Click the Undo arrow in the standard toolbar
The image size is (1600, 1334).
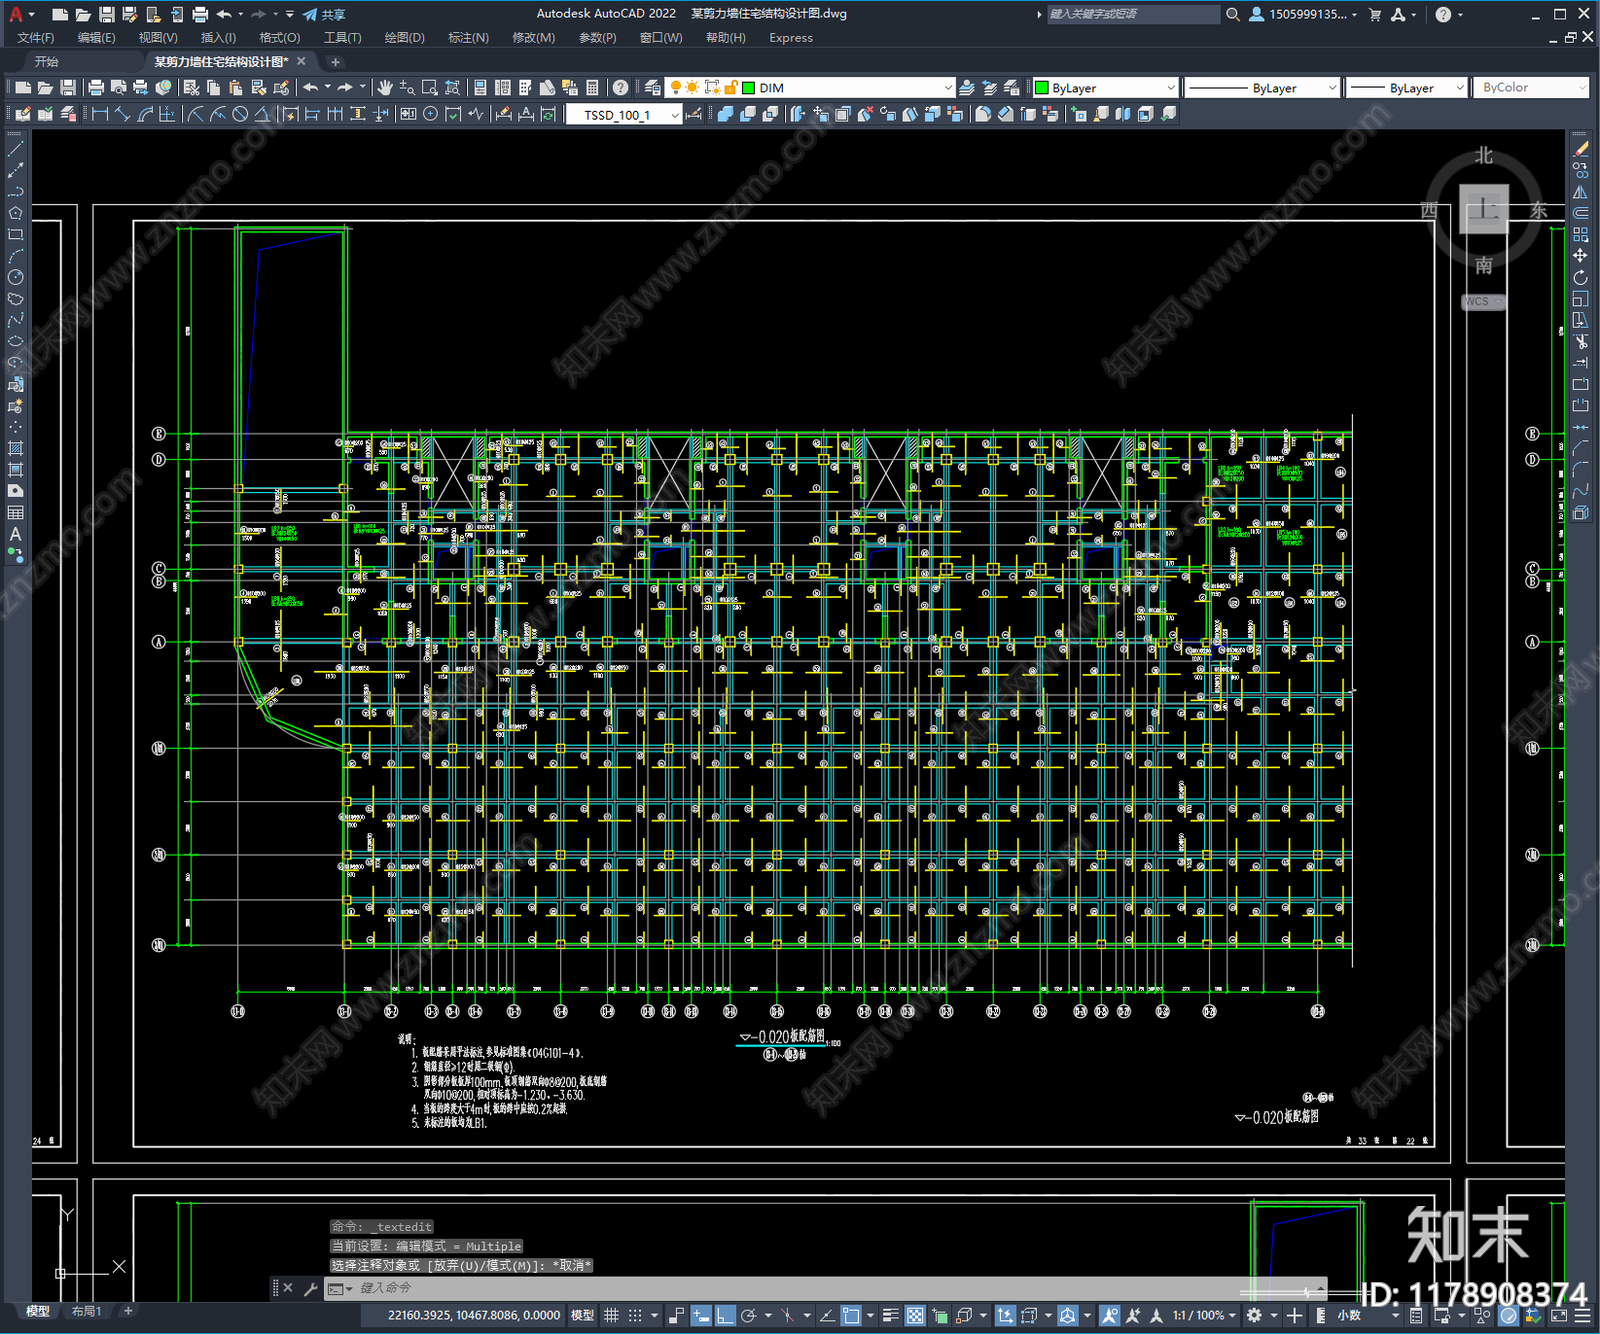pyautogui.click(x=311, y=88)
